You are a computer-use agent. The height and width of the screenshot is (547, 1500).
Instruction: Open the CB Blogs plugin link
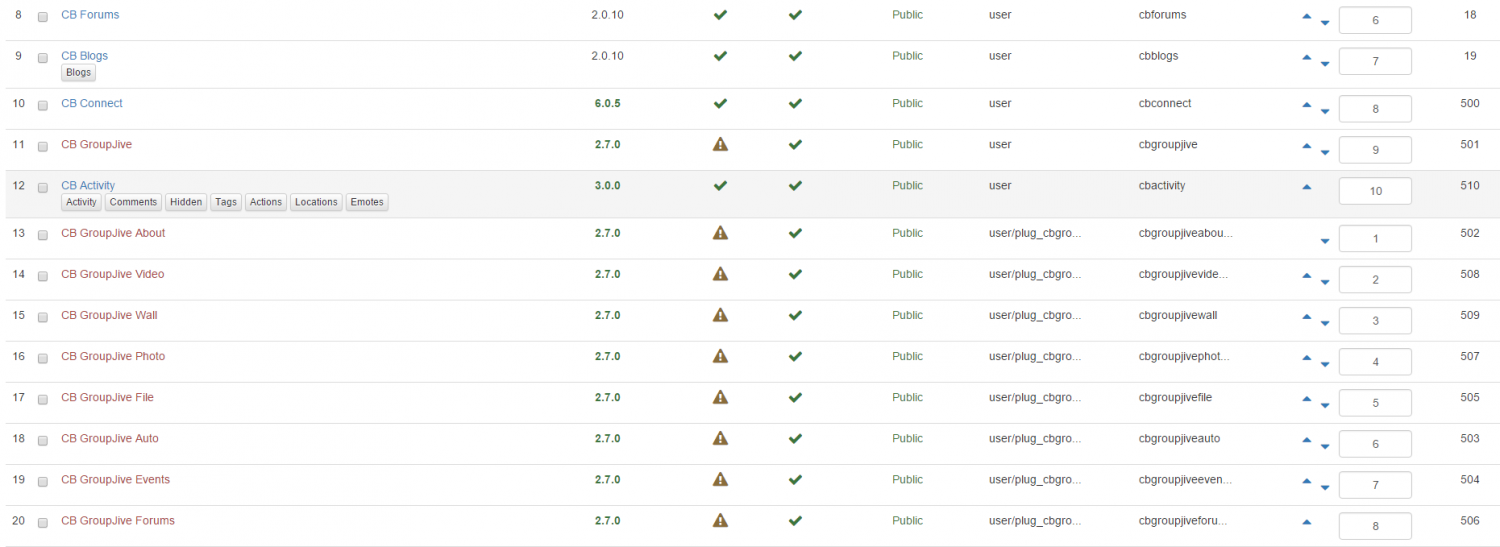pos(84,56)
